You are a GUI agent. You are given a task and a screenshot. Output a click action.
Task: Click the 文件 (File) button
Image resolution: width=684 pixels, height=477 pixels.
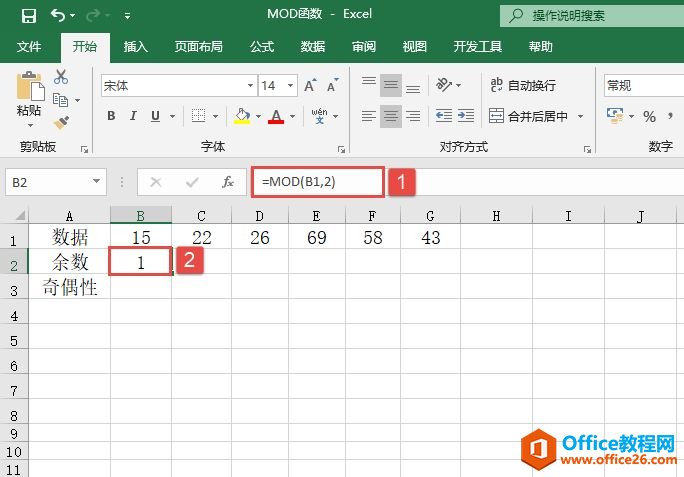tap(29, 47)
